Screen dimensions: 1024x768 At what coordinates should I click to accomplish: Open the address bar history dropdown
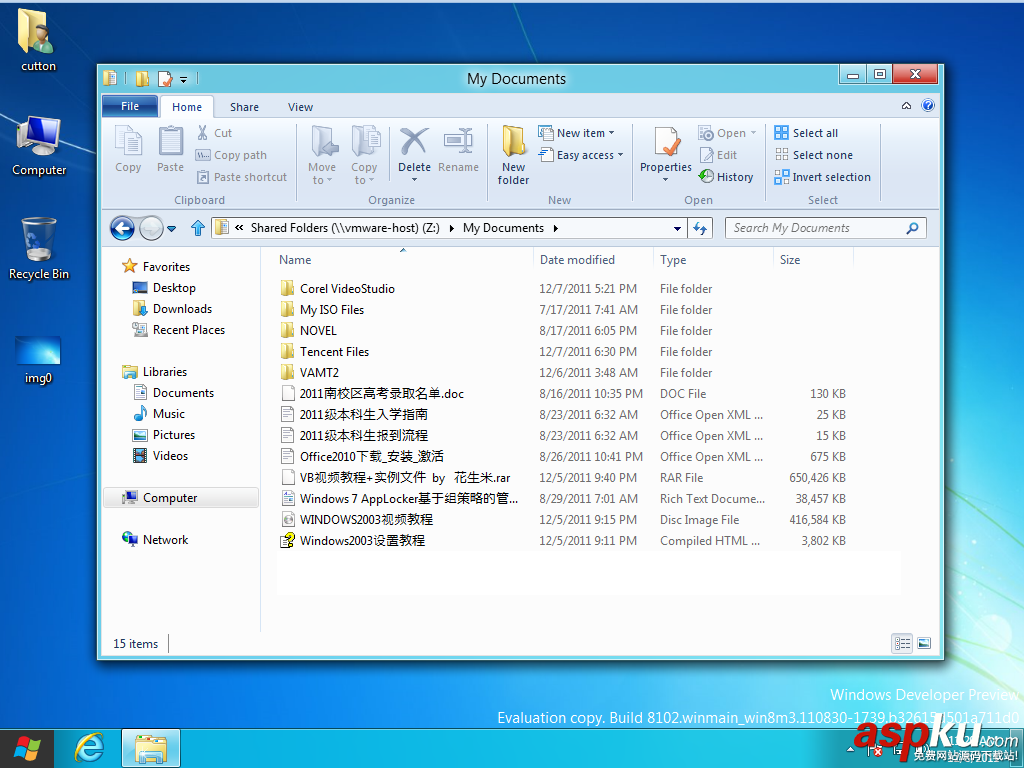[x=677, y=229]
